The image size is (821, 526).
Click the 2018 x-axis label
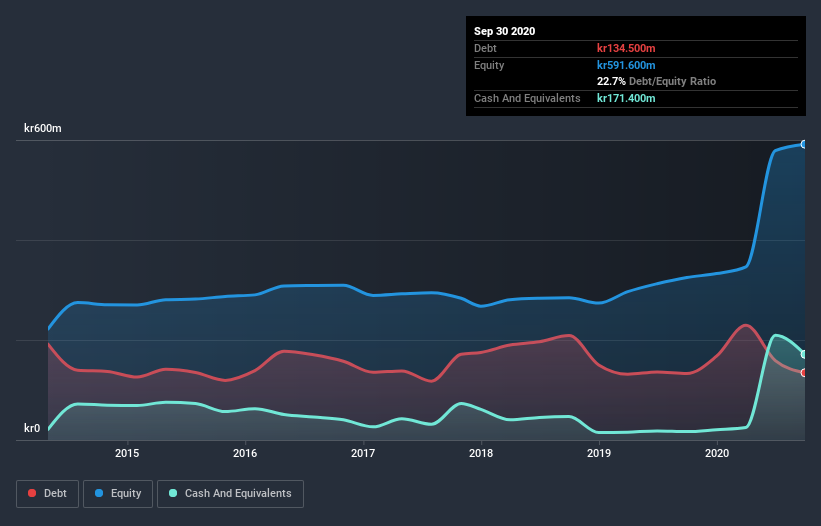click(481, 453)
